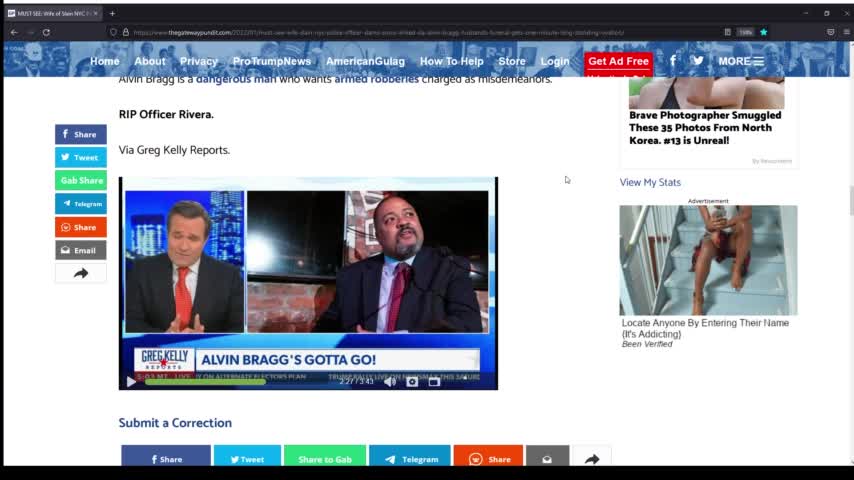Click the bottom email envelope icon

[x=547, y=457]
